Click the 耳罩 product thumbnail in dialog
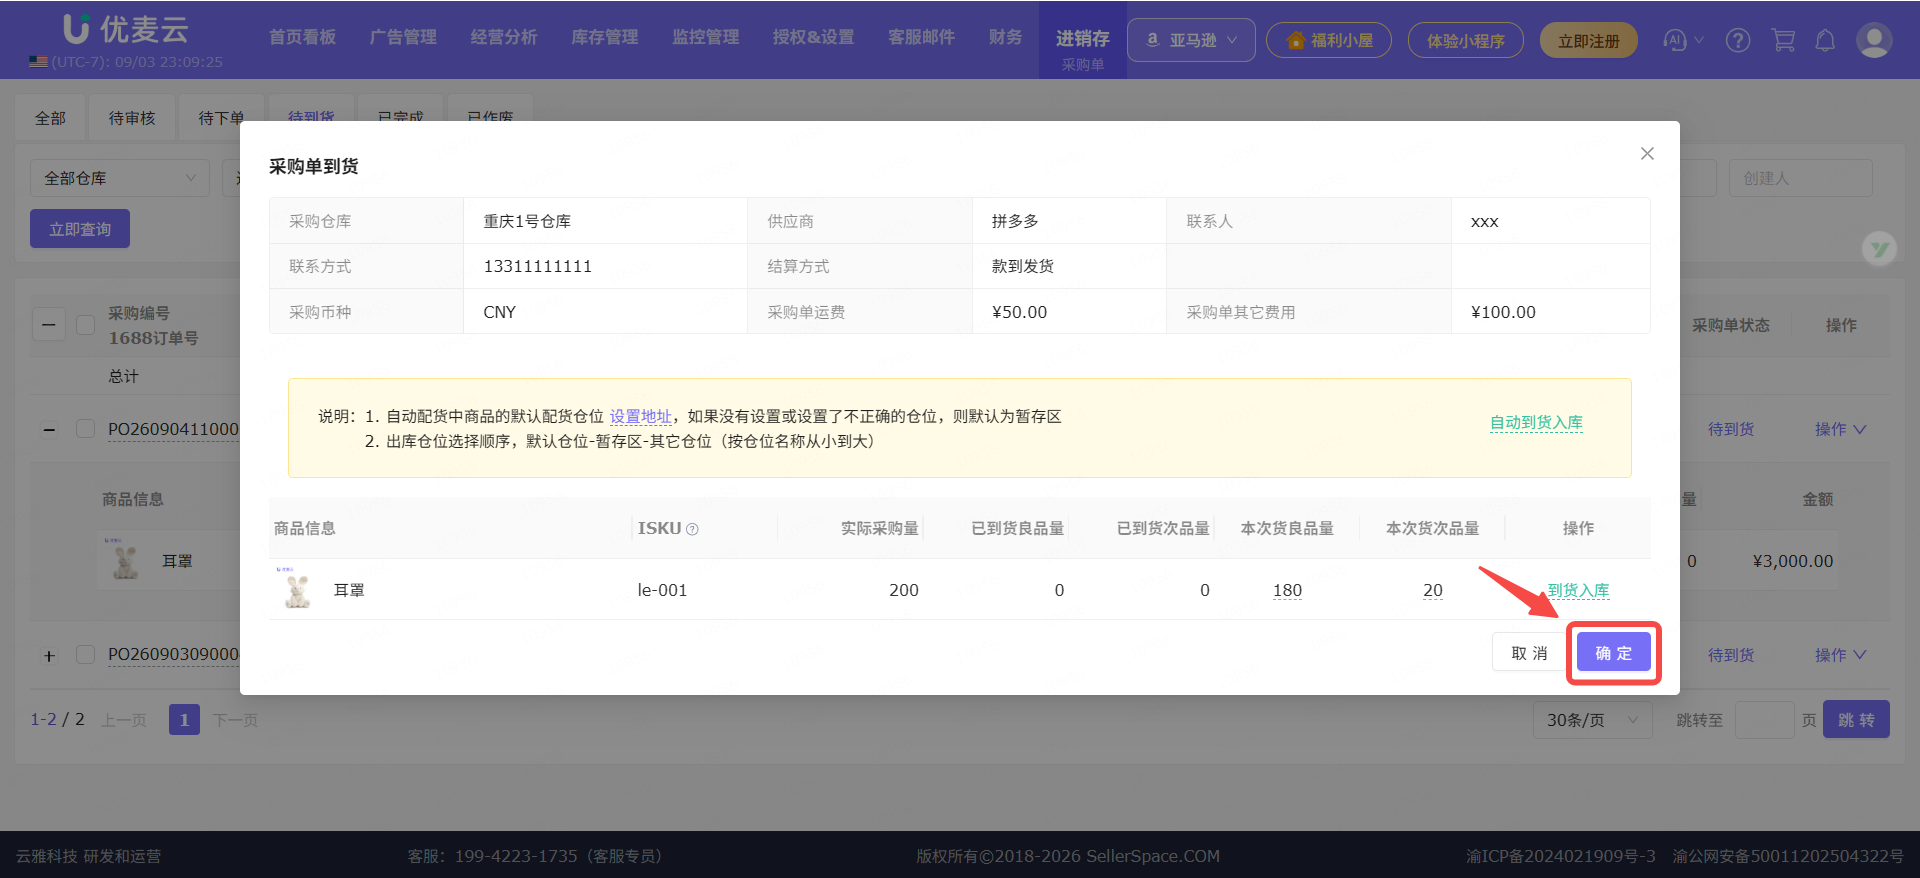 (x=297, y=589)
